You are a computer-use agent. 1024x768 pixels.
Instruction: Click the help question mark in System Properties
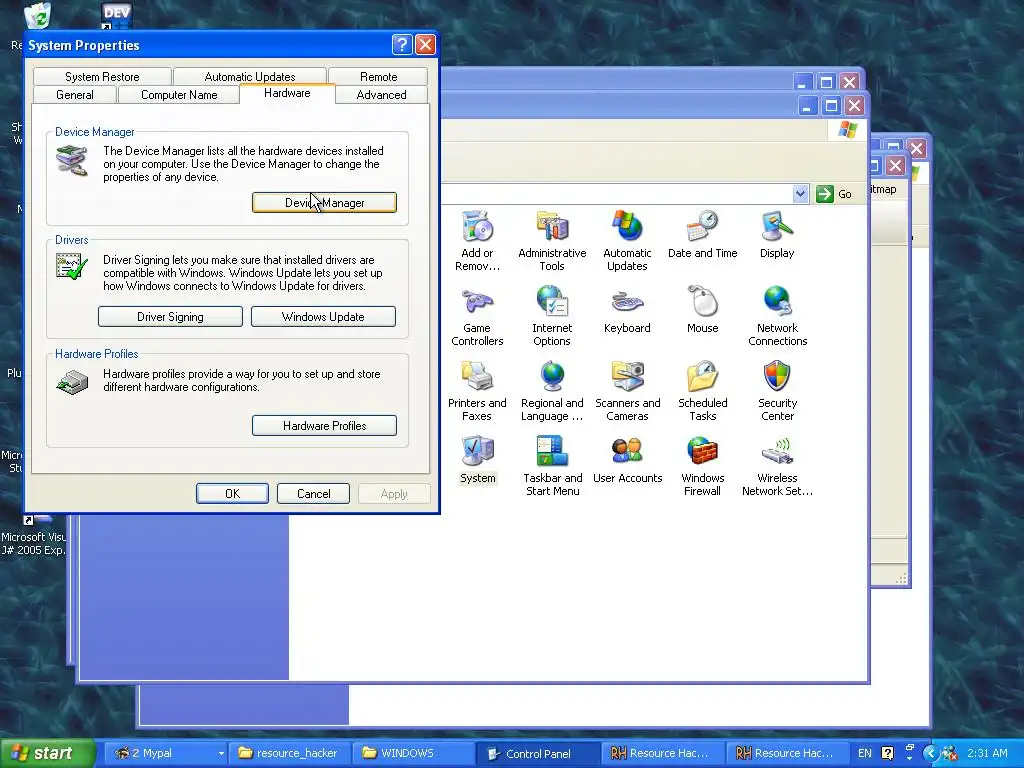pyautogui.click(x=402, y=44)
